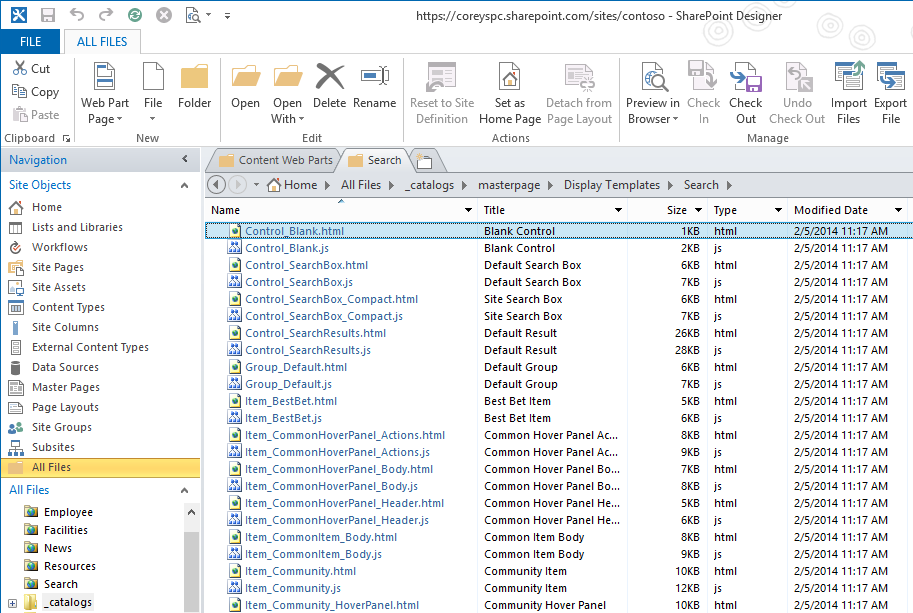Click the green Refresh icon

tap(135, 15)
